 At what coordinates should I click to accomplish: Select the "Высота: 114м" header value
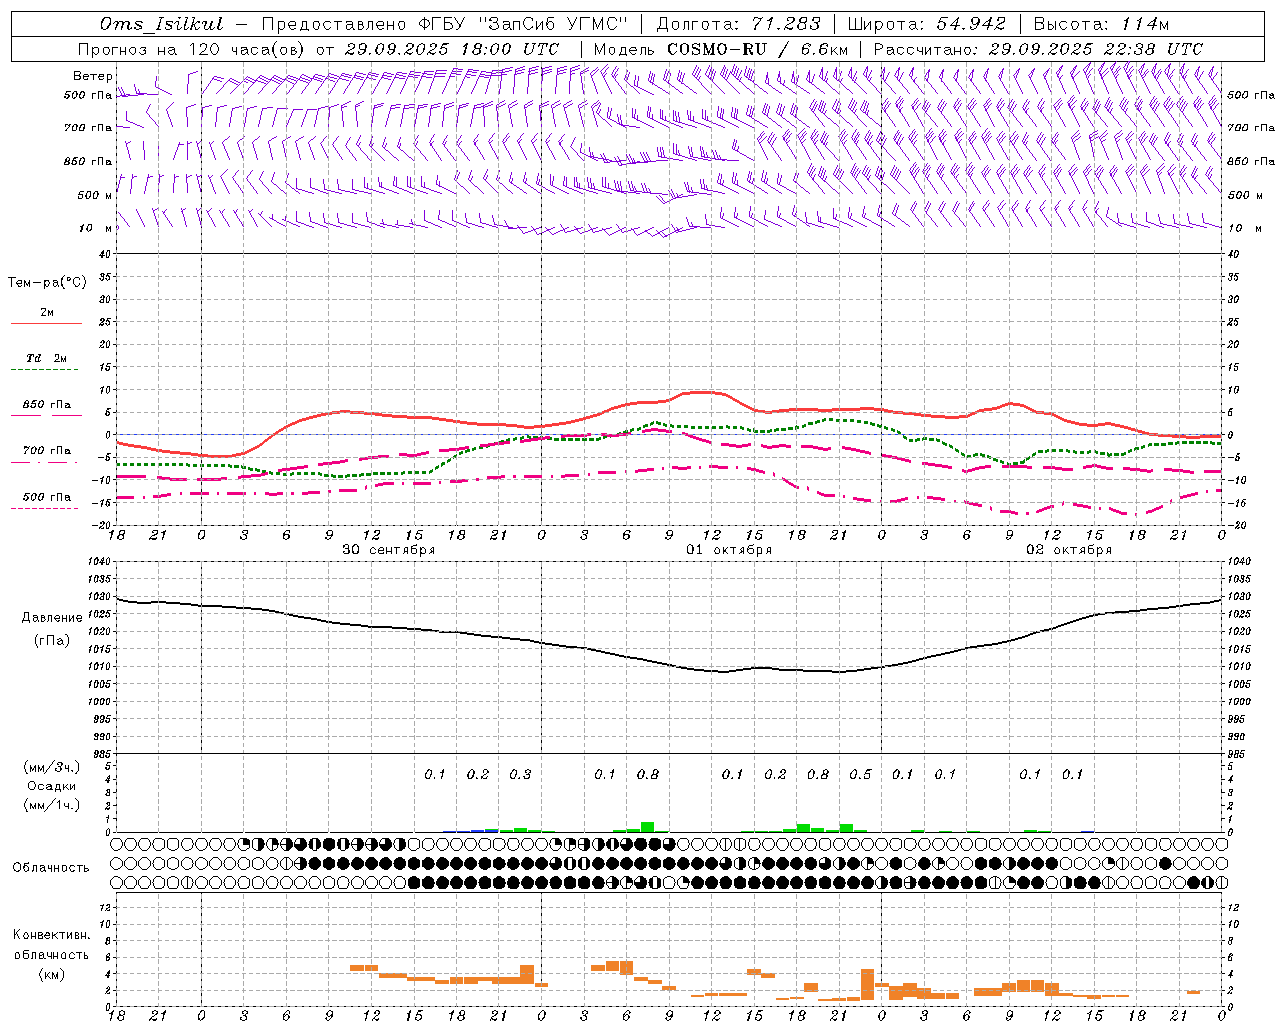1101,24
